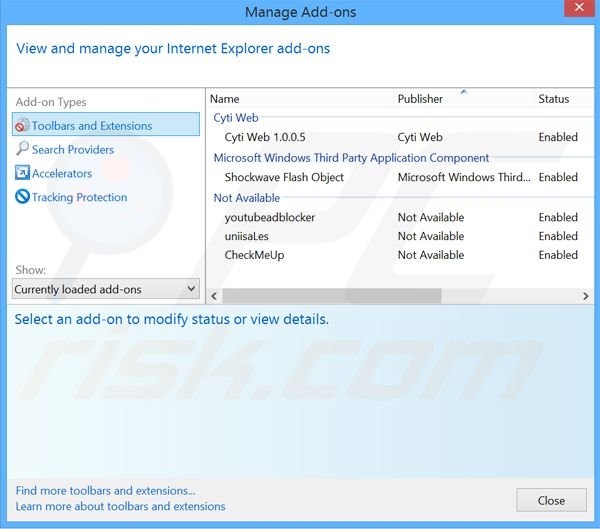Click the Close button
Screen dimensions: 600x529
[551, 500]
